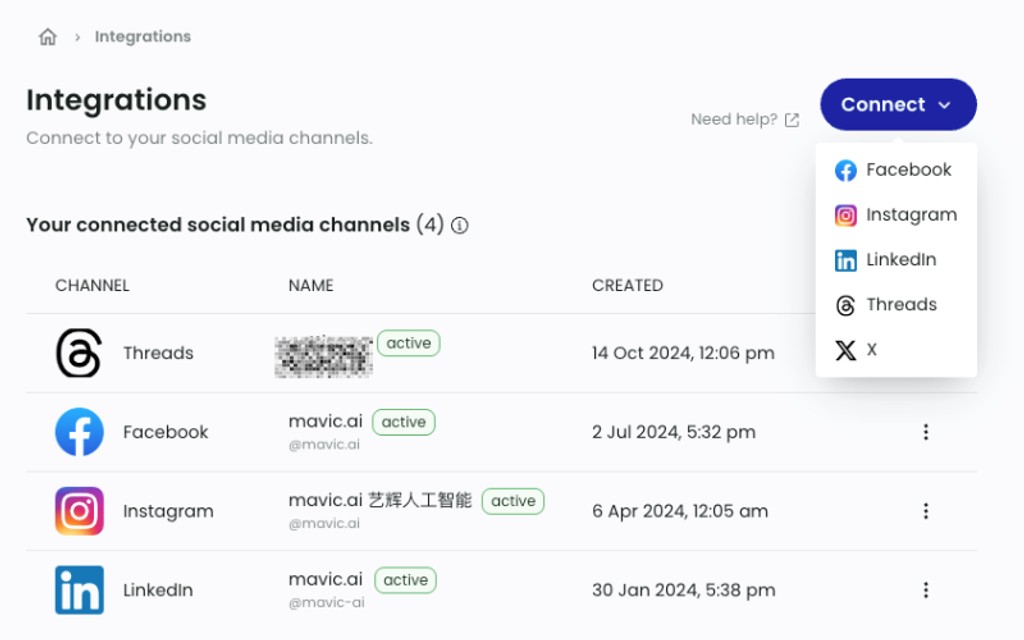Click the external link icon beside Need help?
This screenshot has width=1024, height=640.
(x=792, y=120)
